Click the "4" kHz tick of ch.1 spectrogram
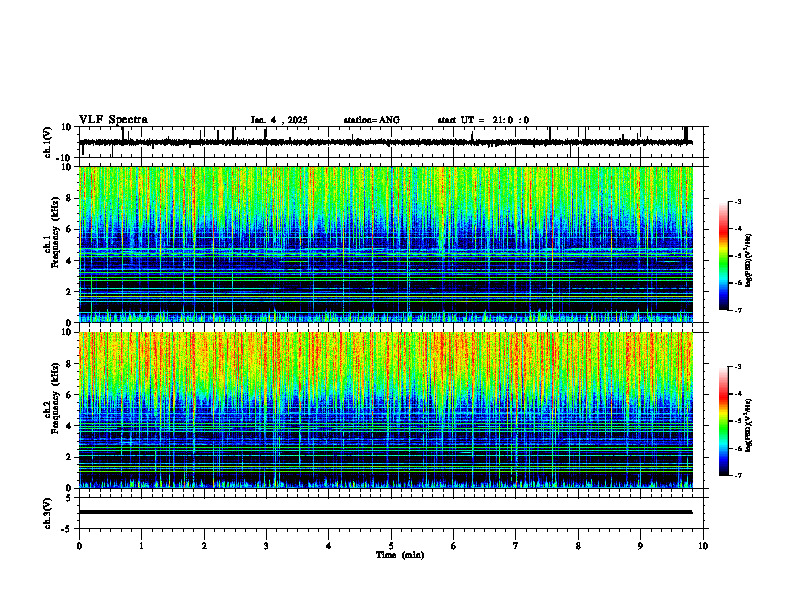Image resolution: width=792 pixels, height=612 pixels. coord(69,261)
